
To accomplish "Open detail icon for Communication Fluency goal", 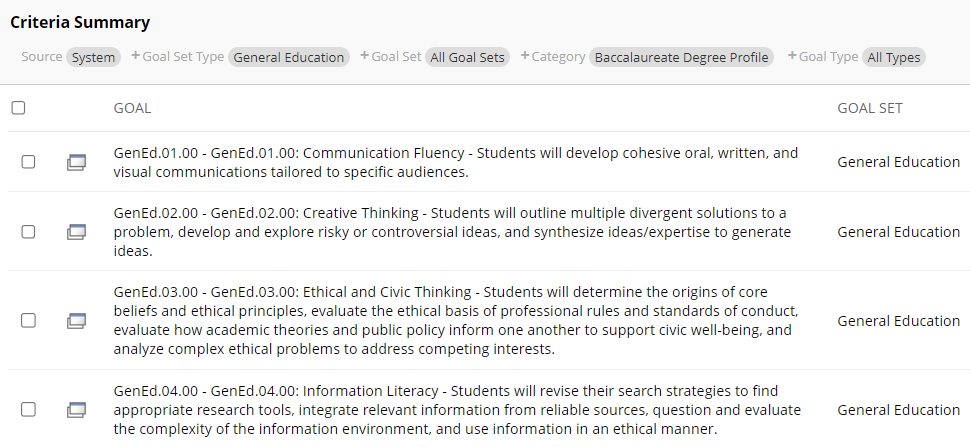I will [x=76, y=163].
